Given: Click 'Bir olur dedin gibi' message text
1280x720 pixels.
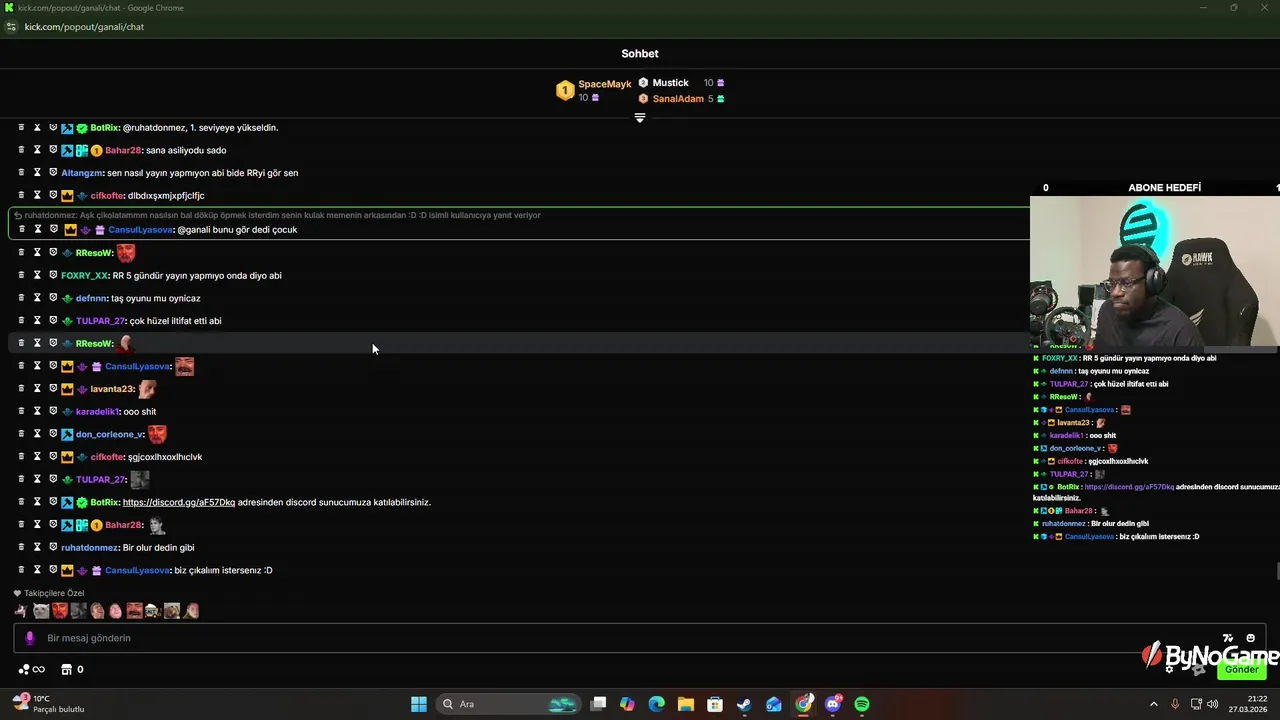Looking at the screenshot, I should pyautogui.click(x=158, y=548).
